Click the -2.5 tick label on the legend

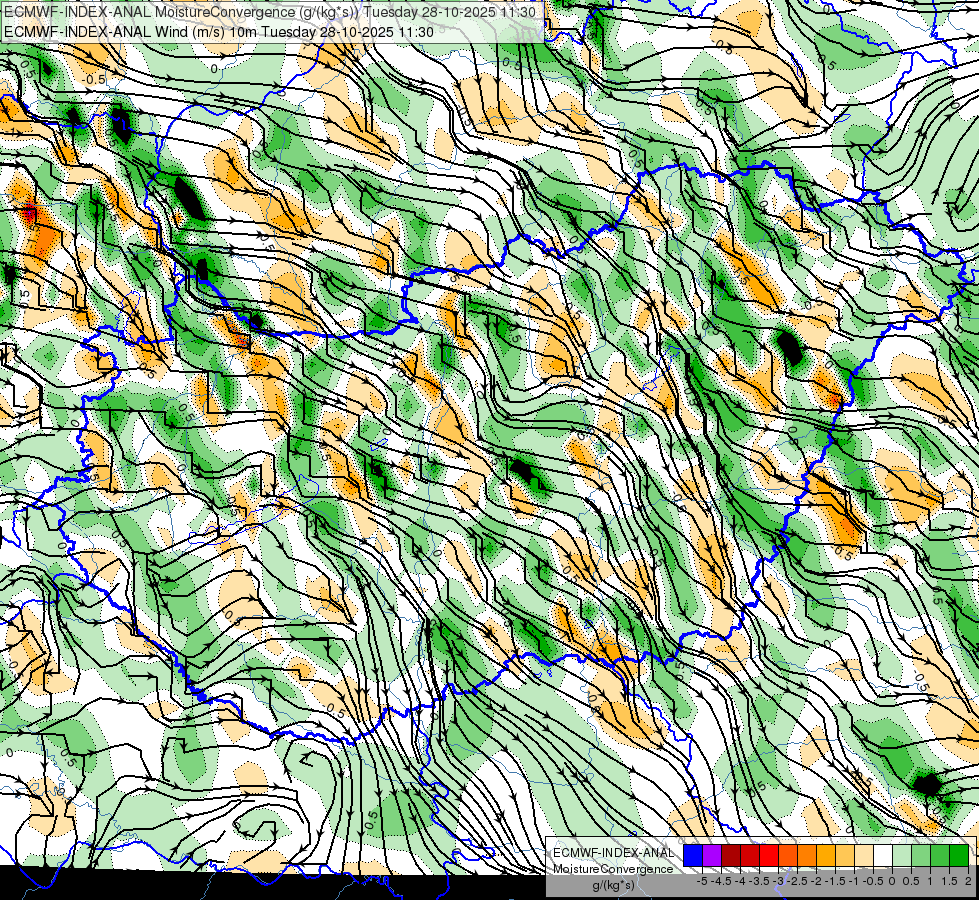[x=798, y=881]
